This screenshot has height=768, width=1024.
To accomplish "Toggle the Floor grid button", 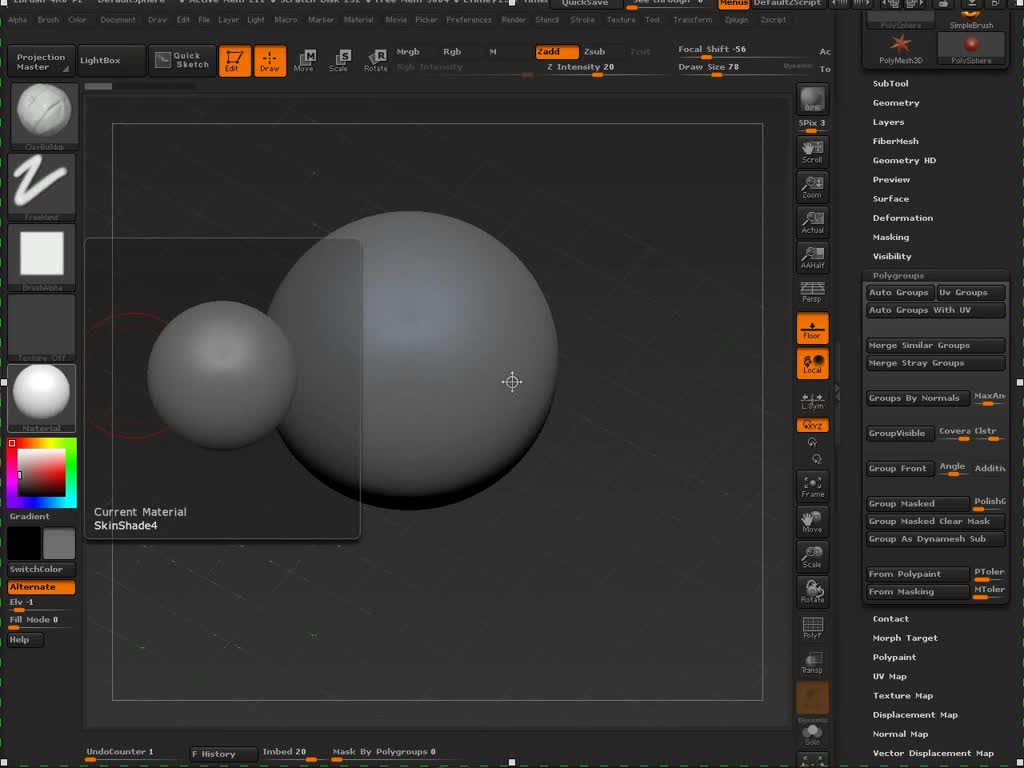I will 812,328.
